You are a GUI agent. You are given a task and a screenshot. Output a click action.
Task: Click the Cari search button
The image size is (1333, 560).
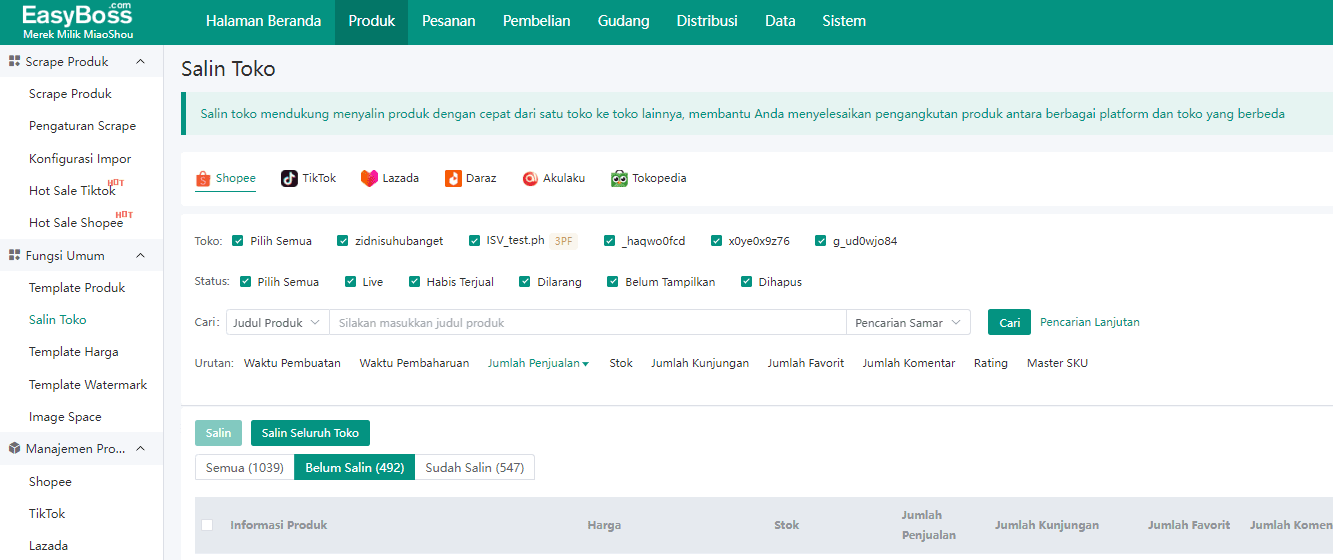[x=1009, y=322]
